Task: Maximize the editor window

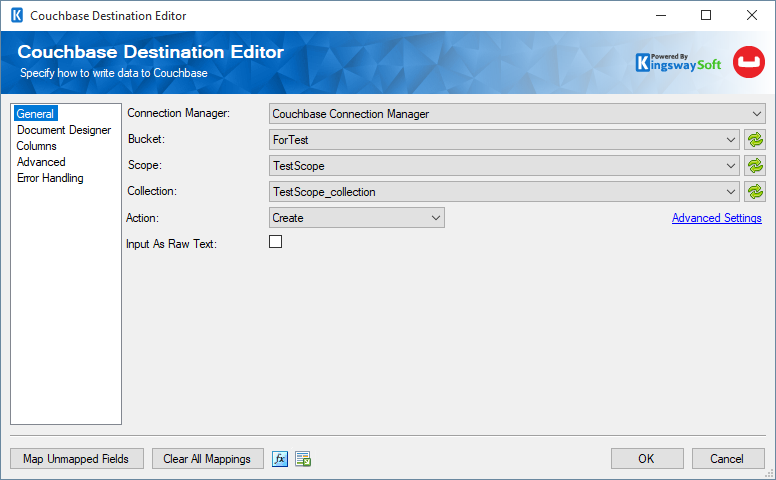Action: tap(706, 15)
